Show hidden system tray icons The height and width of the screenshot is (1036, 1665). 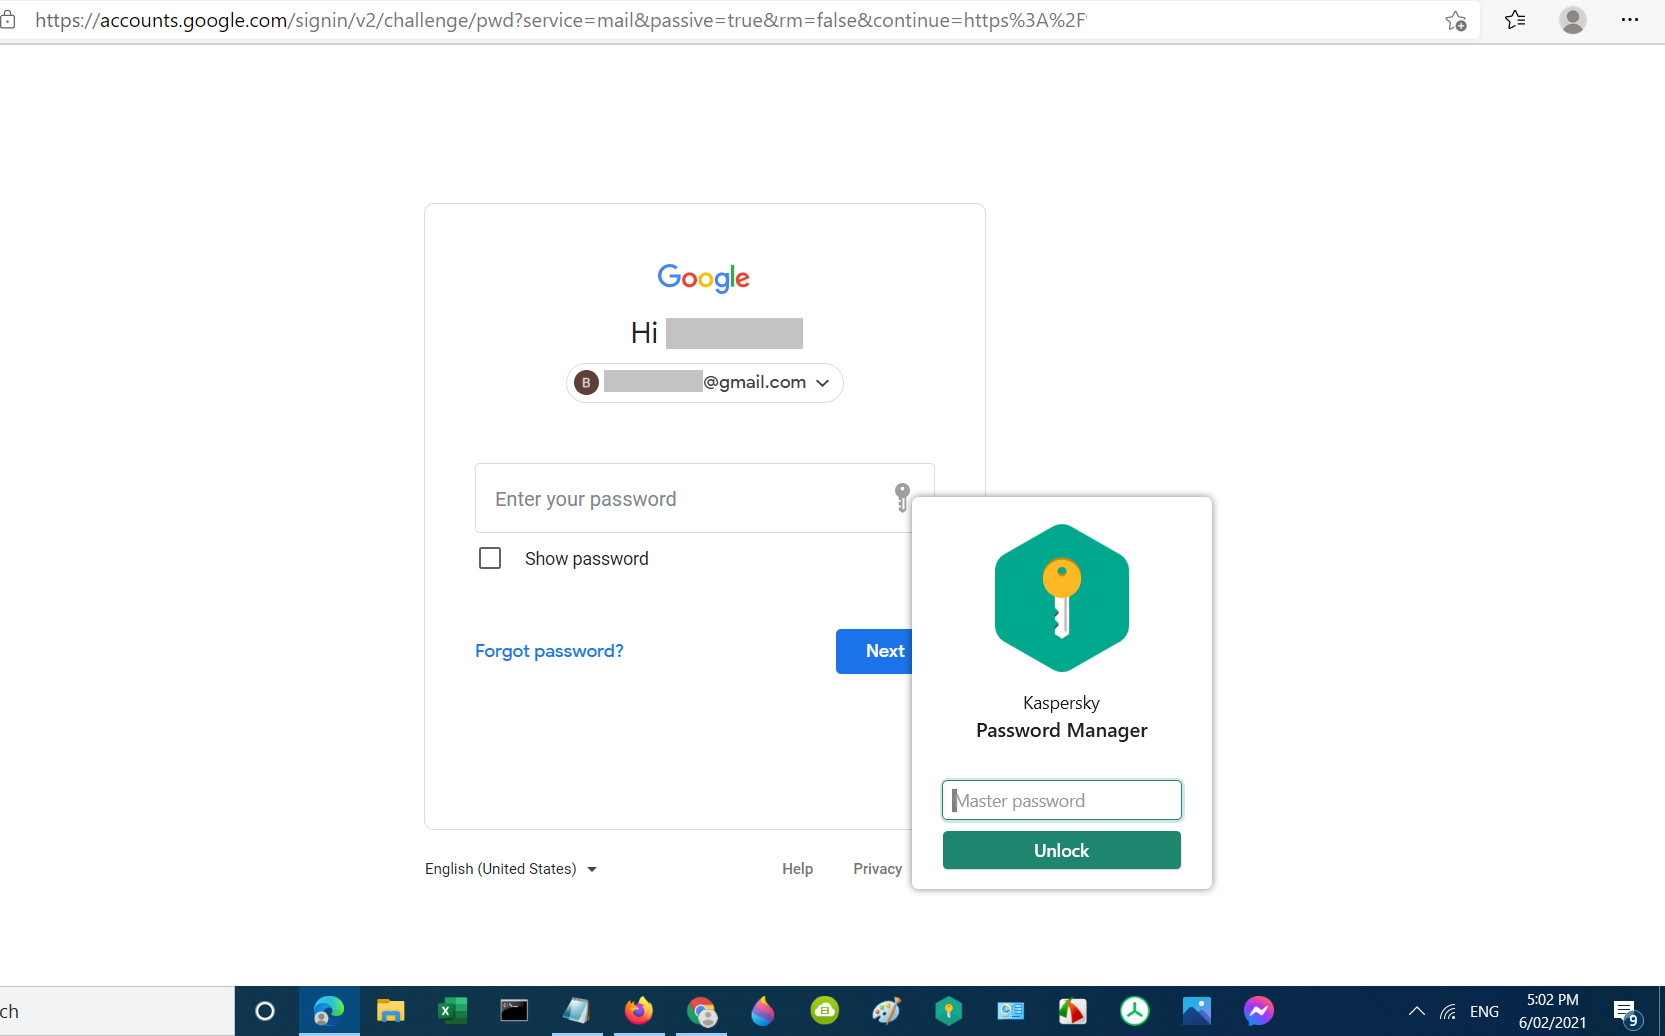tap(1416, 1011)
